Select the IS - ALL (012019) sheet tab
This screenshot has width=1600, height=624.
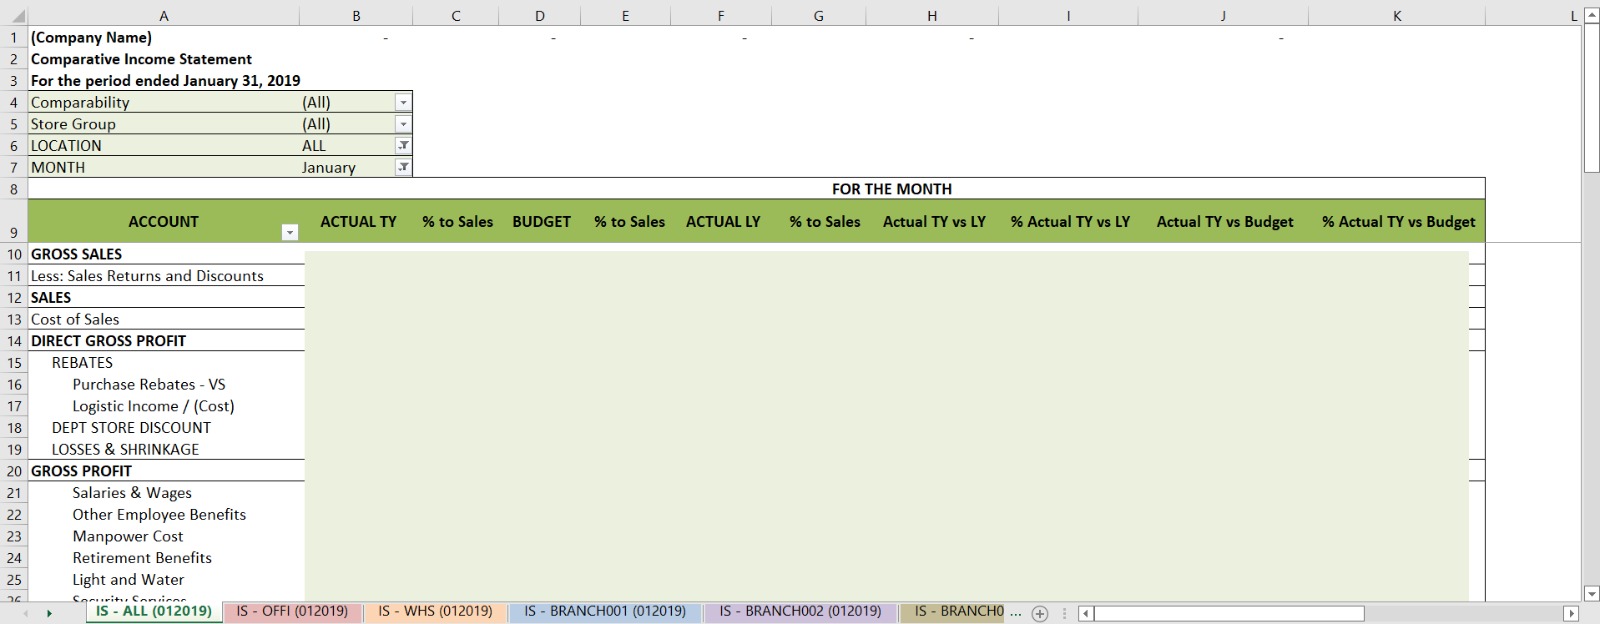[154, 611]
